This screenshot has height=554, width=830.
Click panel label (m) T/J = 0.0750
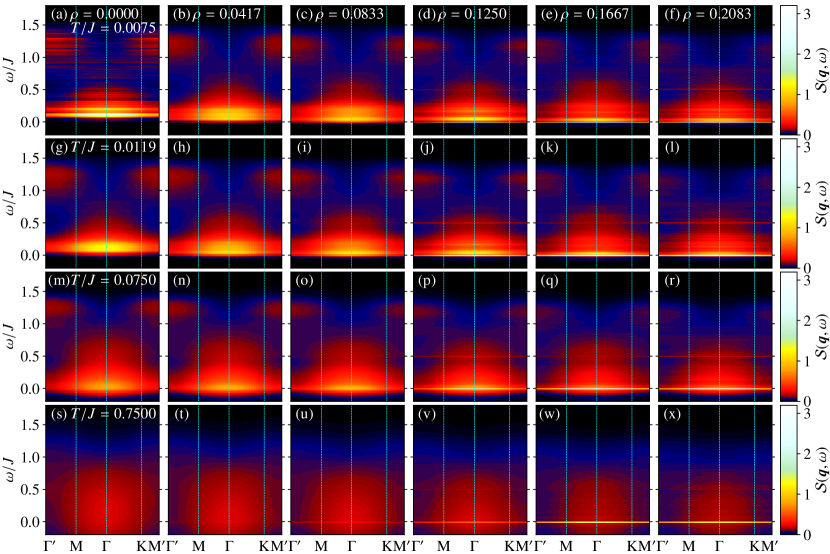coord(103,280)
